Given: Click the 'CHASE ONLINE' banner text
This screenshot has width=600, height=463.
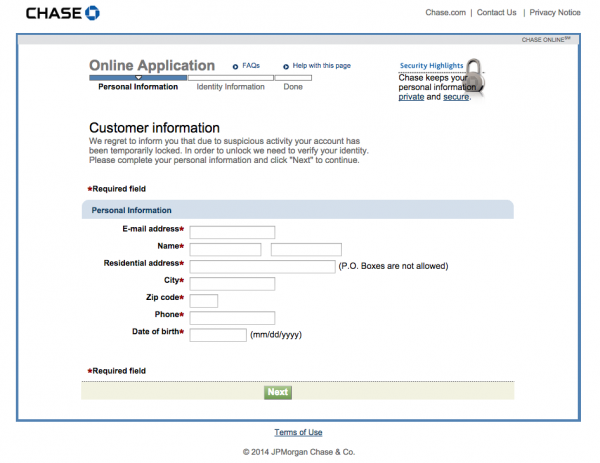Looking at the screenshot, I should [x=546, y=40].
